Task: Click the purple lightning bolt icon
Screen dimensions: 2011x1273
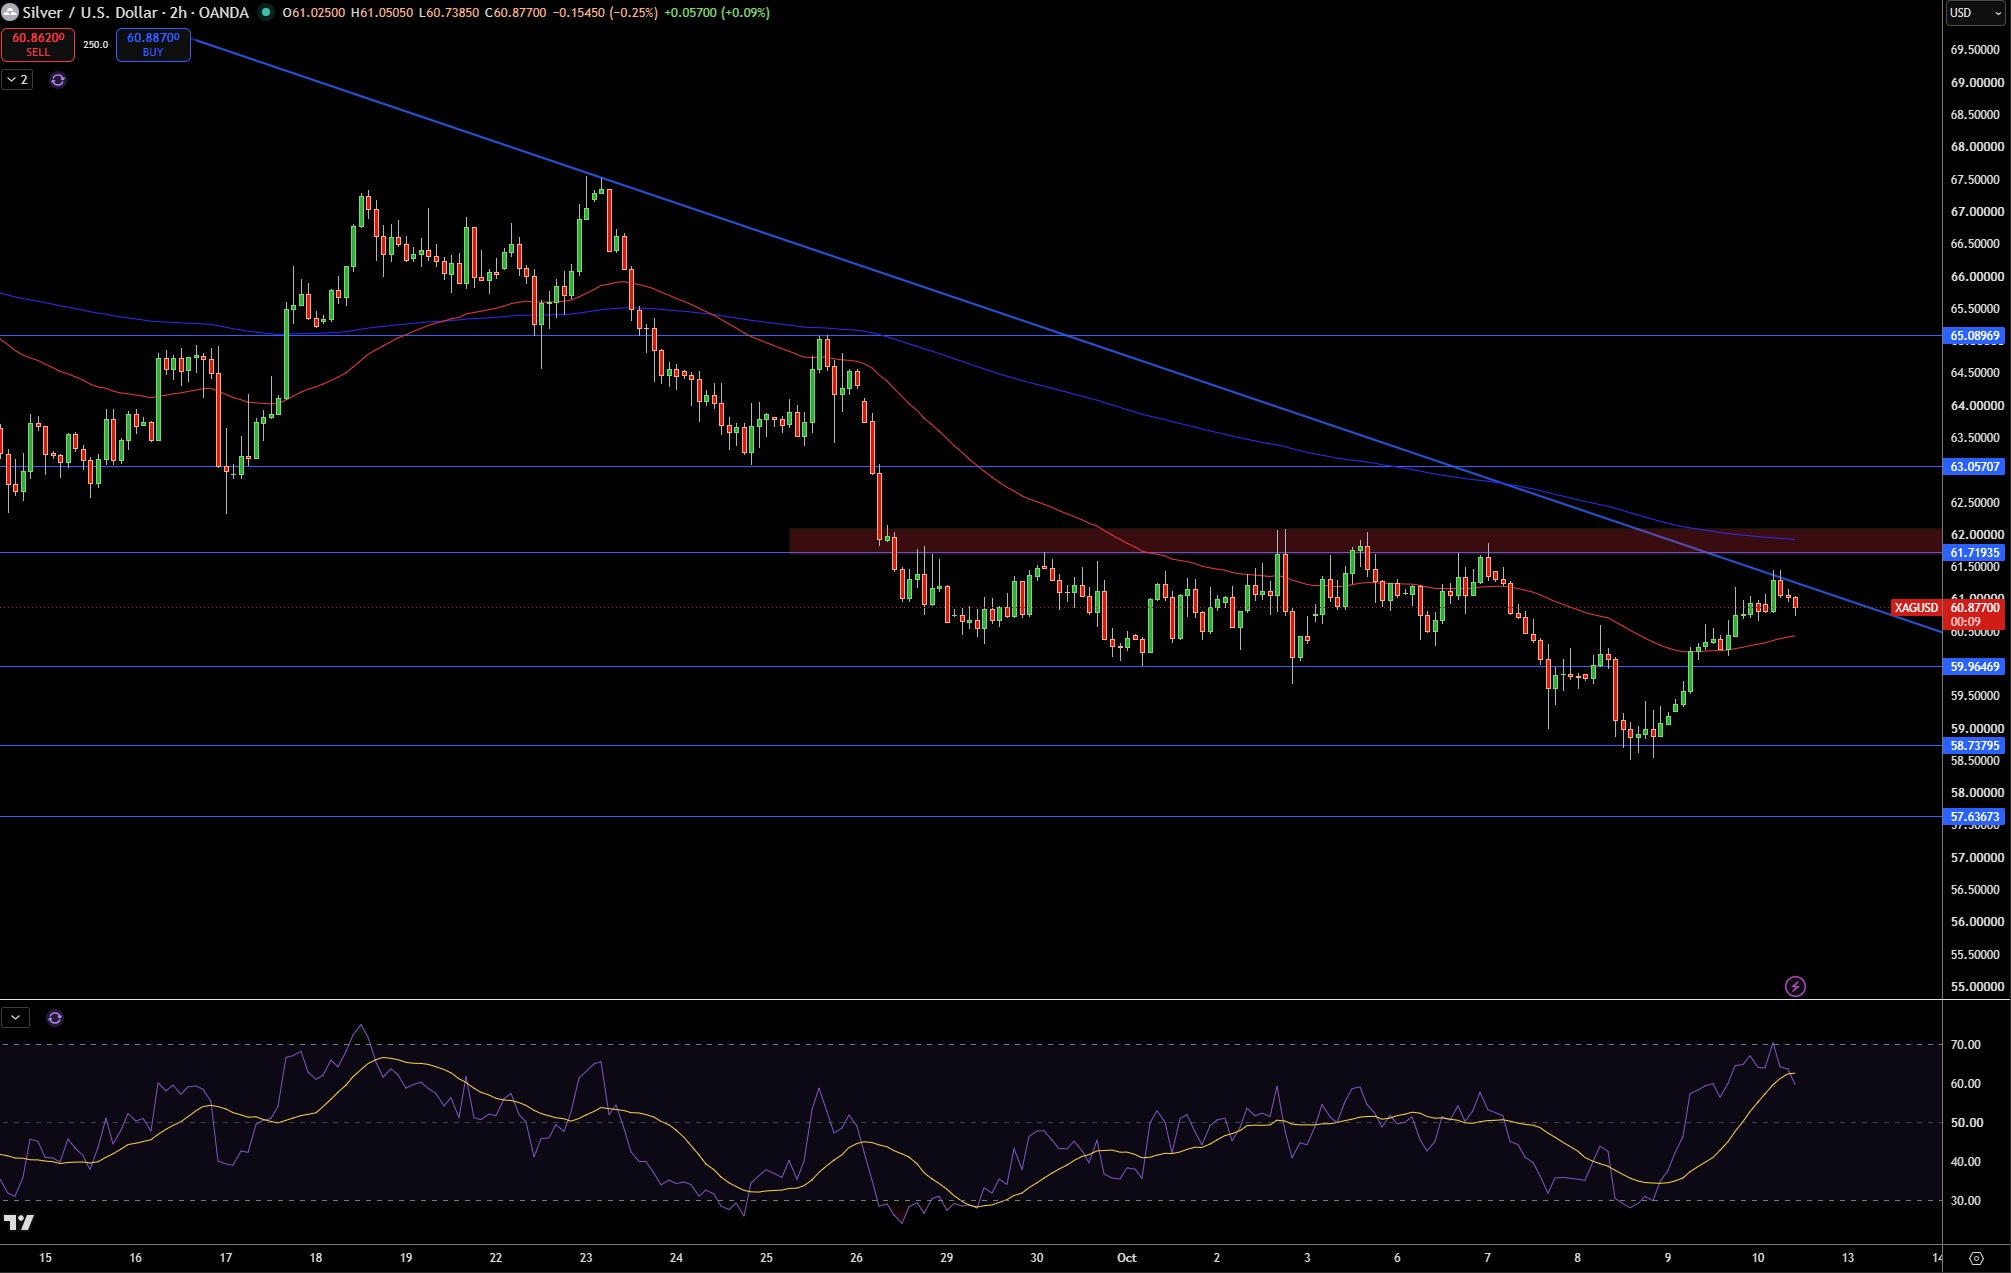Action: (1795, 987)
